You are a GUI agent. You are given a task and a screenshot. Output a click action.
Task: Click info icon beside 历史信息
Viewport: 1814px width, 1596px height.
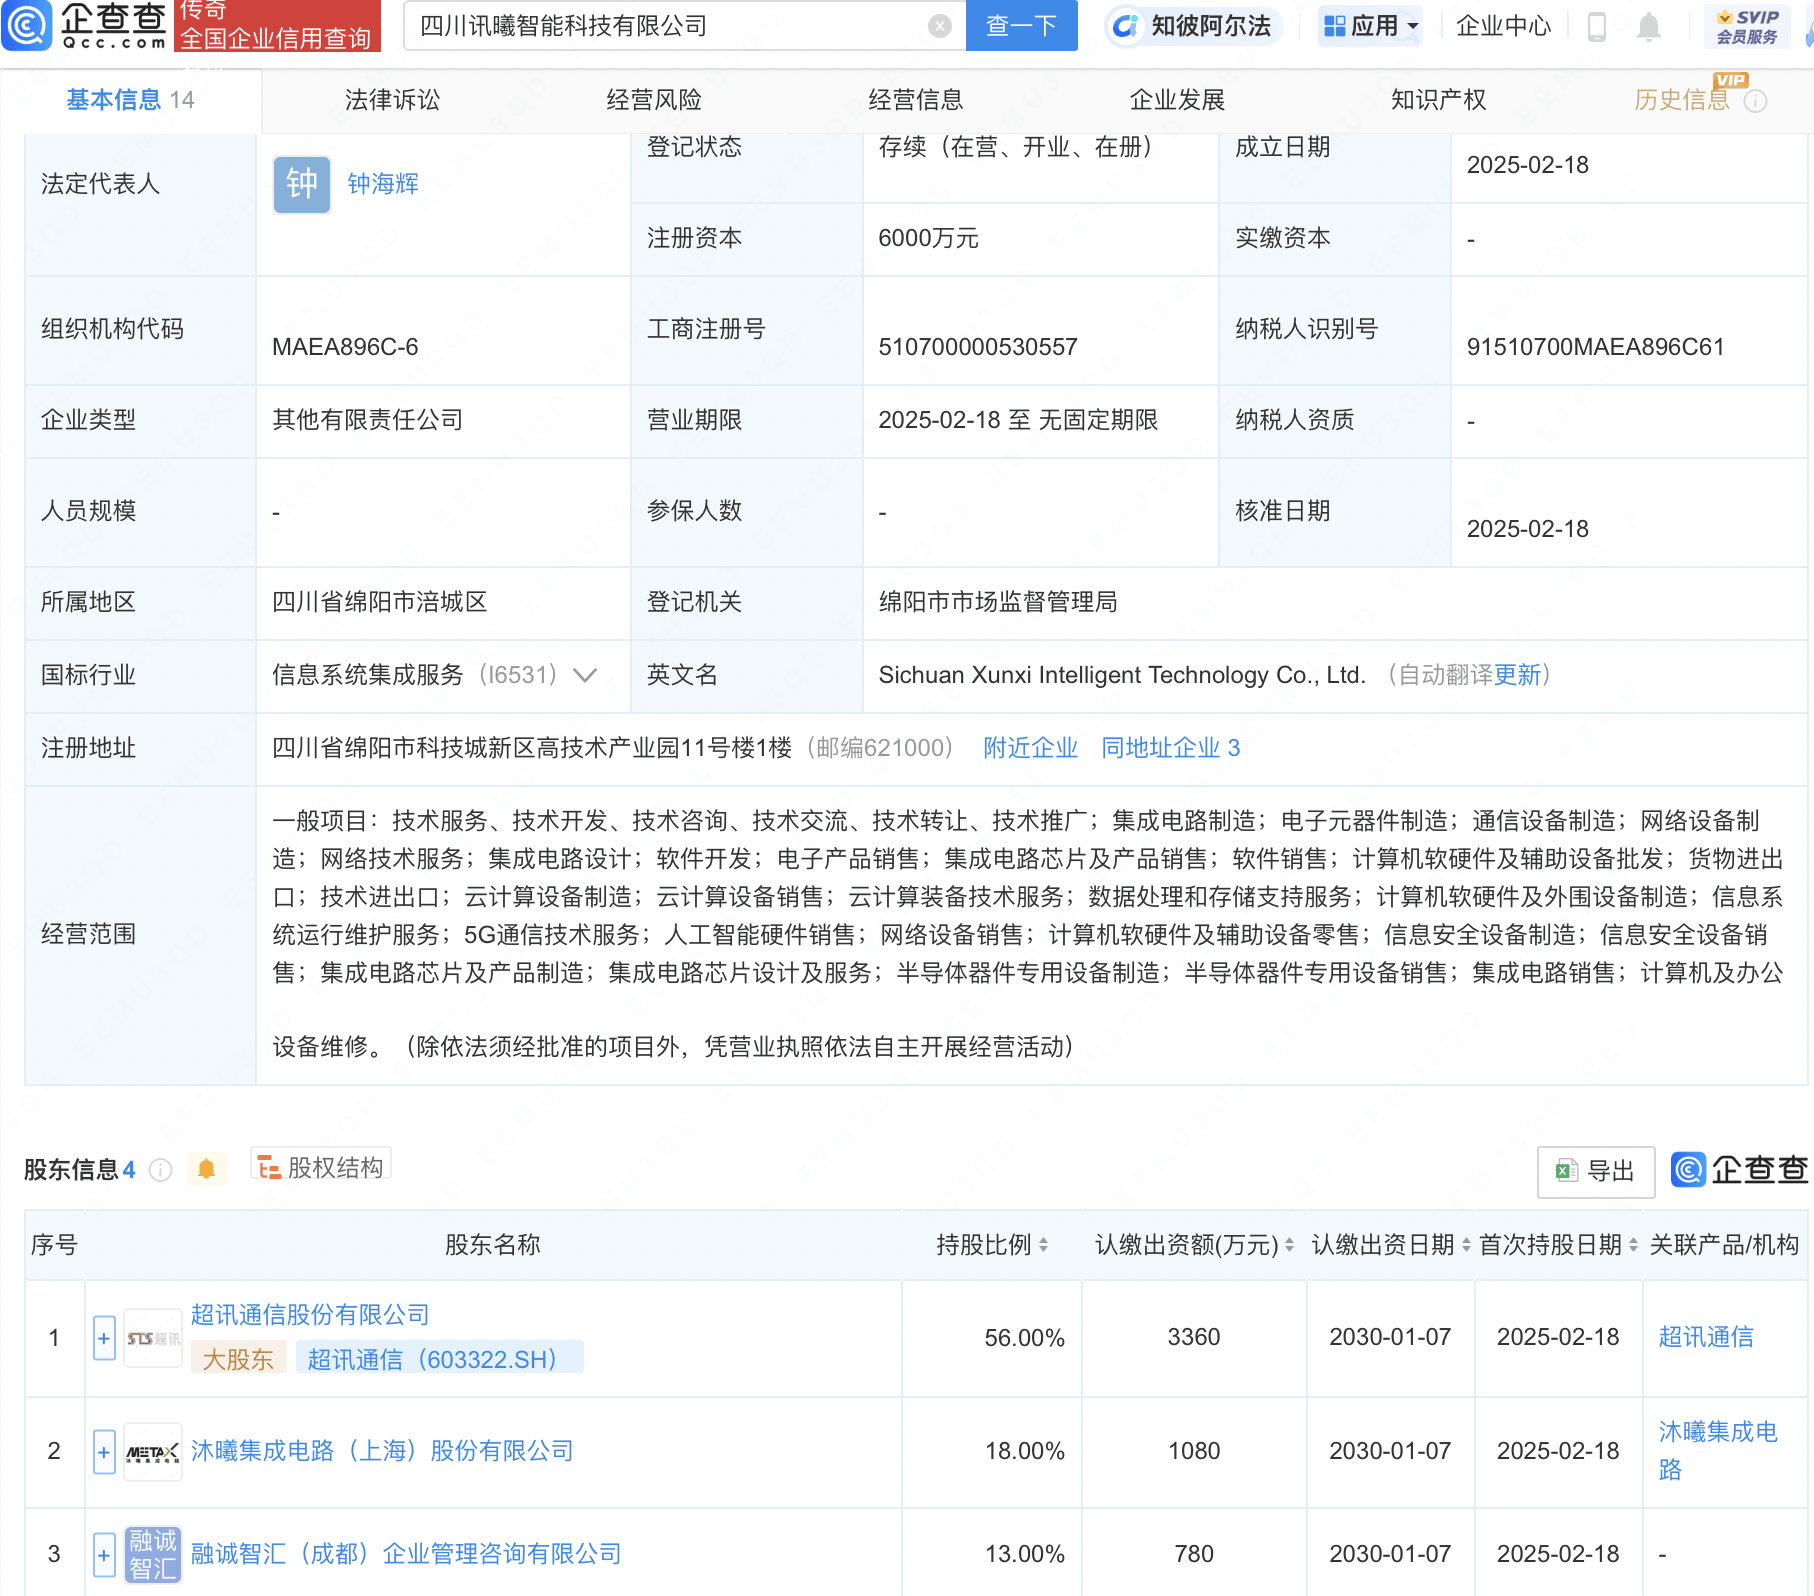pyautogui.click(x=1755, y=101)
